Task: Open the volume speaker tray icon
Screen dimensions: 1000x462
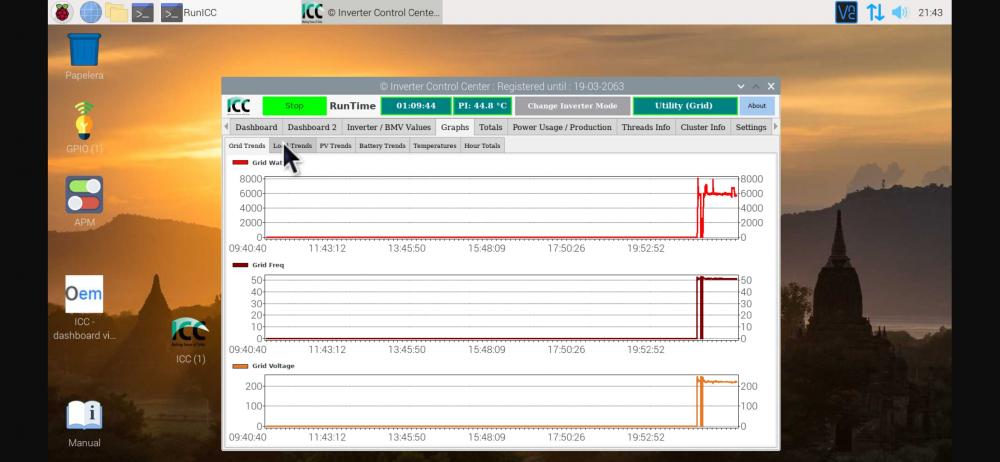Action: [899, 12]
